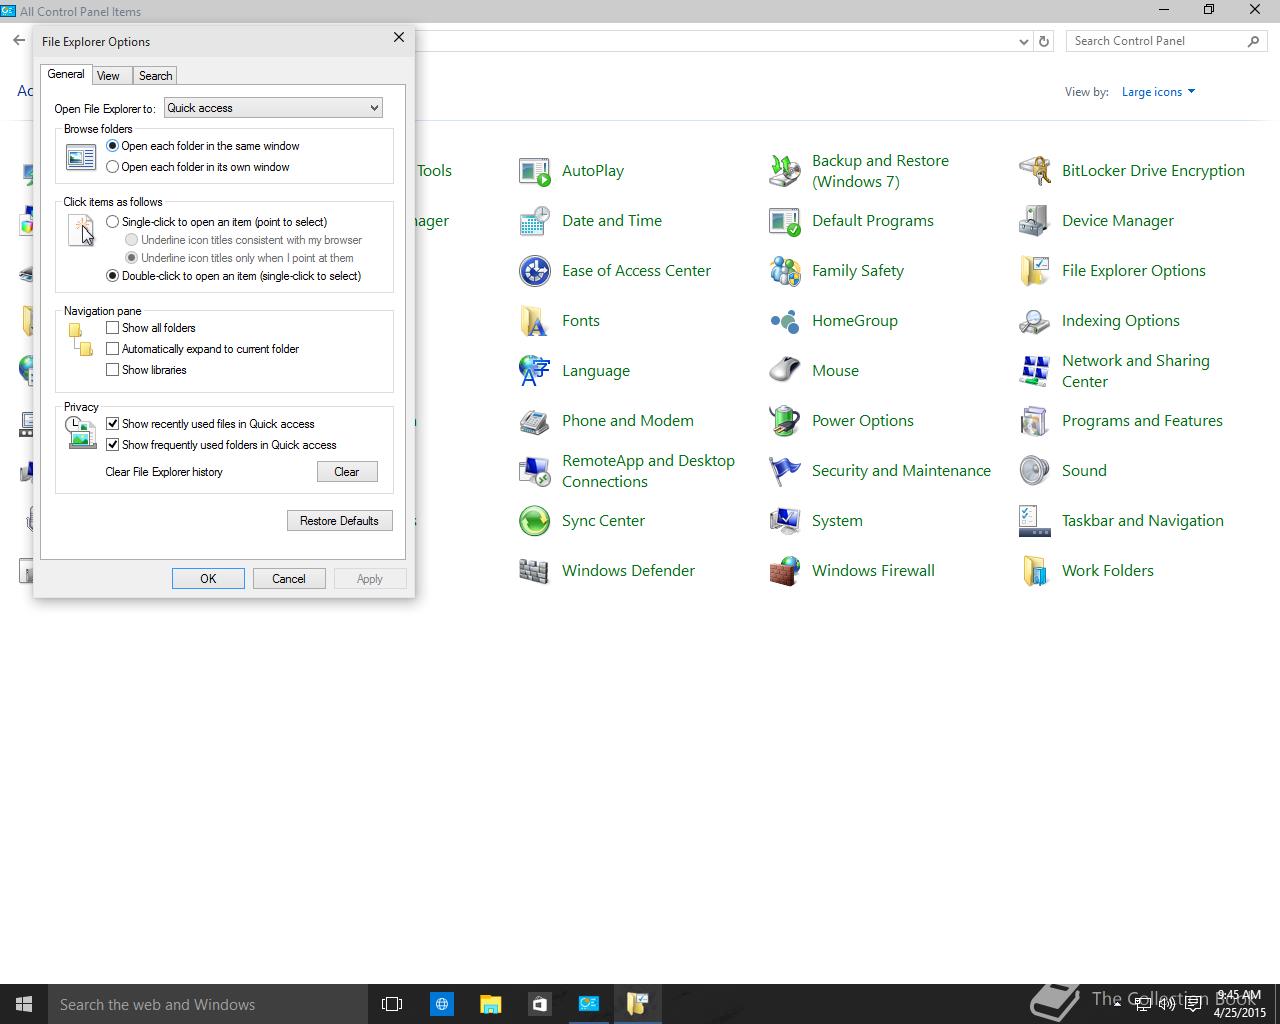Click Backup and Restore icon
Viewport: 1280px width, 1024px height.
click(x=784, y=171)
